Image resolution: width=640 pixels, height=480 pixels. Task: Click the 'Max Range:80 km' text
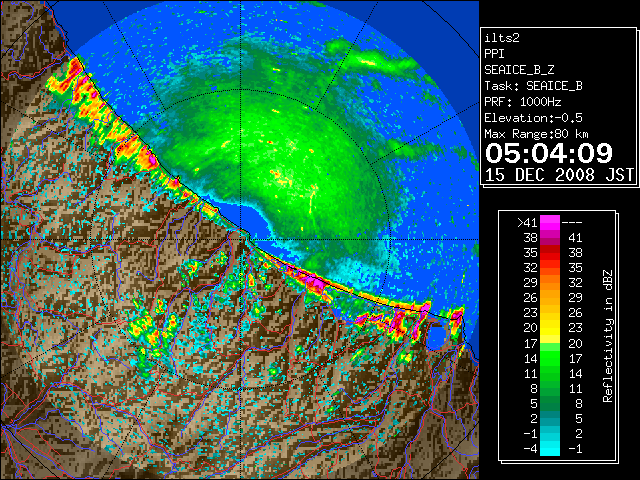tap(536, 134)
